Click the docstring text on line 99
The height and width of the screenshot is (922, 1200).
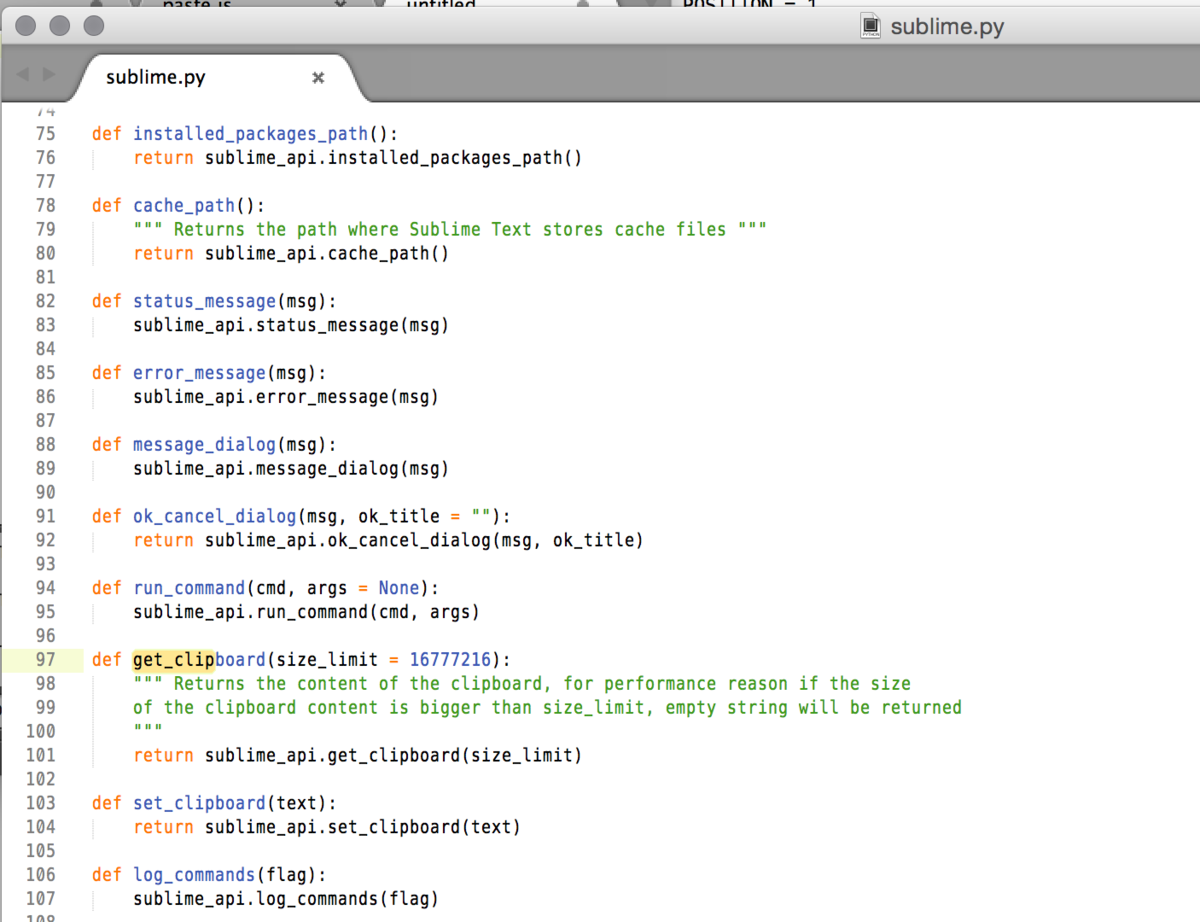point(547,708)
